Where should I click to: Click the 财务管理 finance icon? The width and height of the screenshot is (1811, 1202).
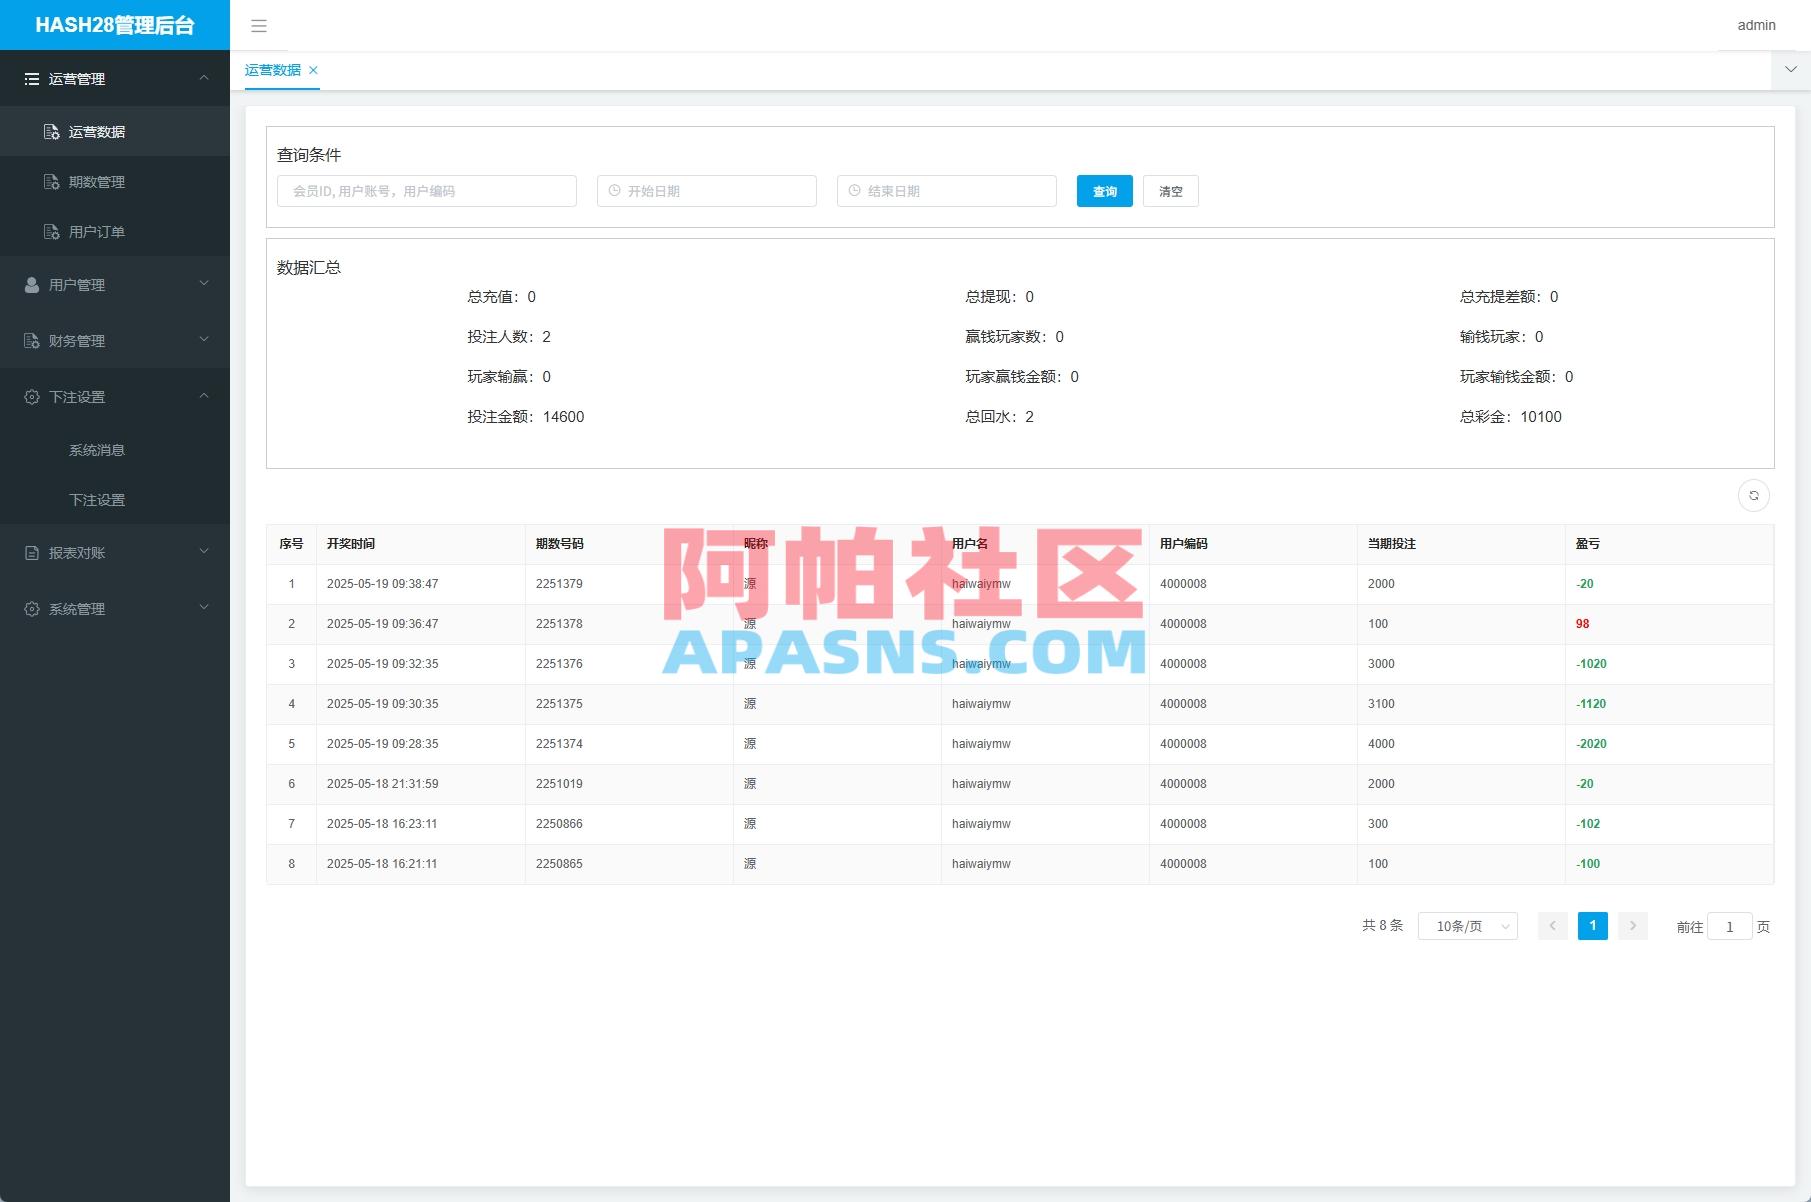point(30,340)
